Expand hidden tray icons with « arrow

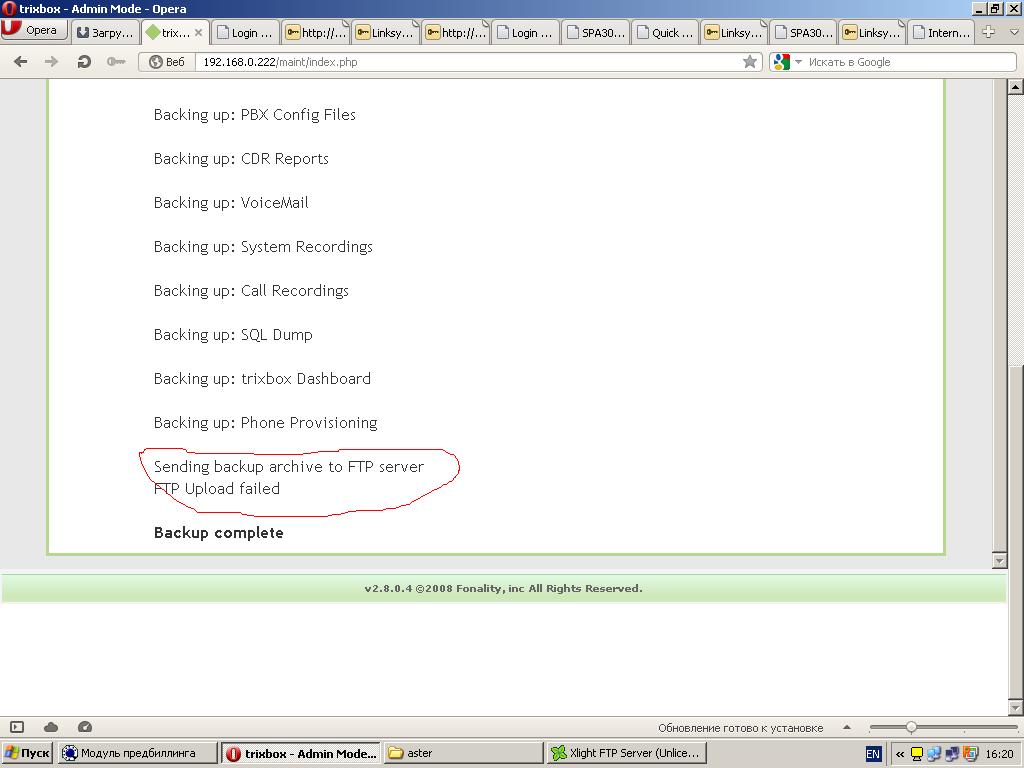(x=900, y=754)
